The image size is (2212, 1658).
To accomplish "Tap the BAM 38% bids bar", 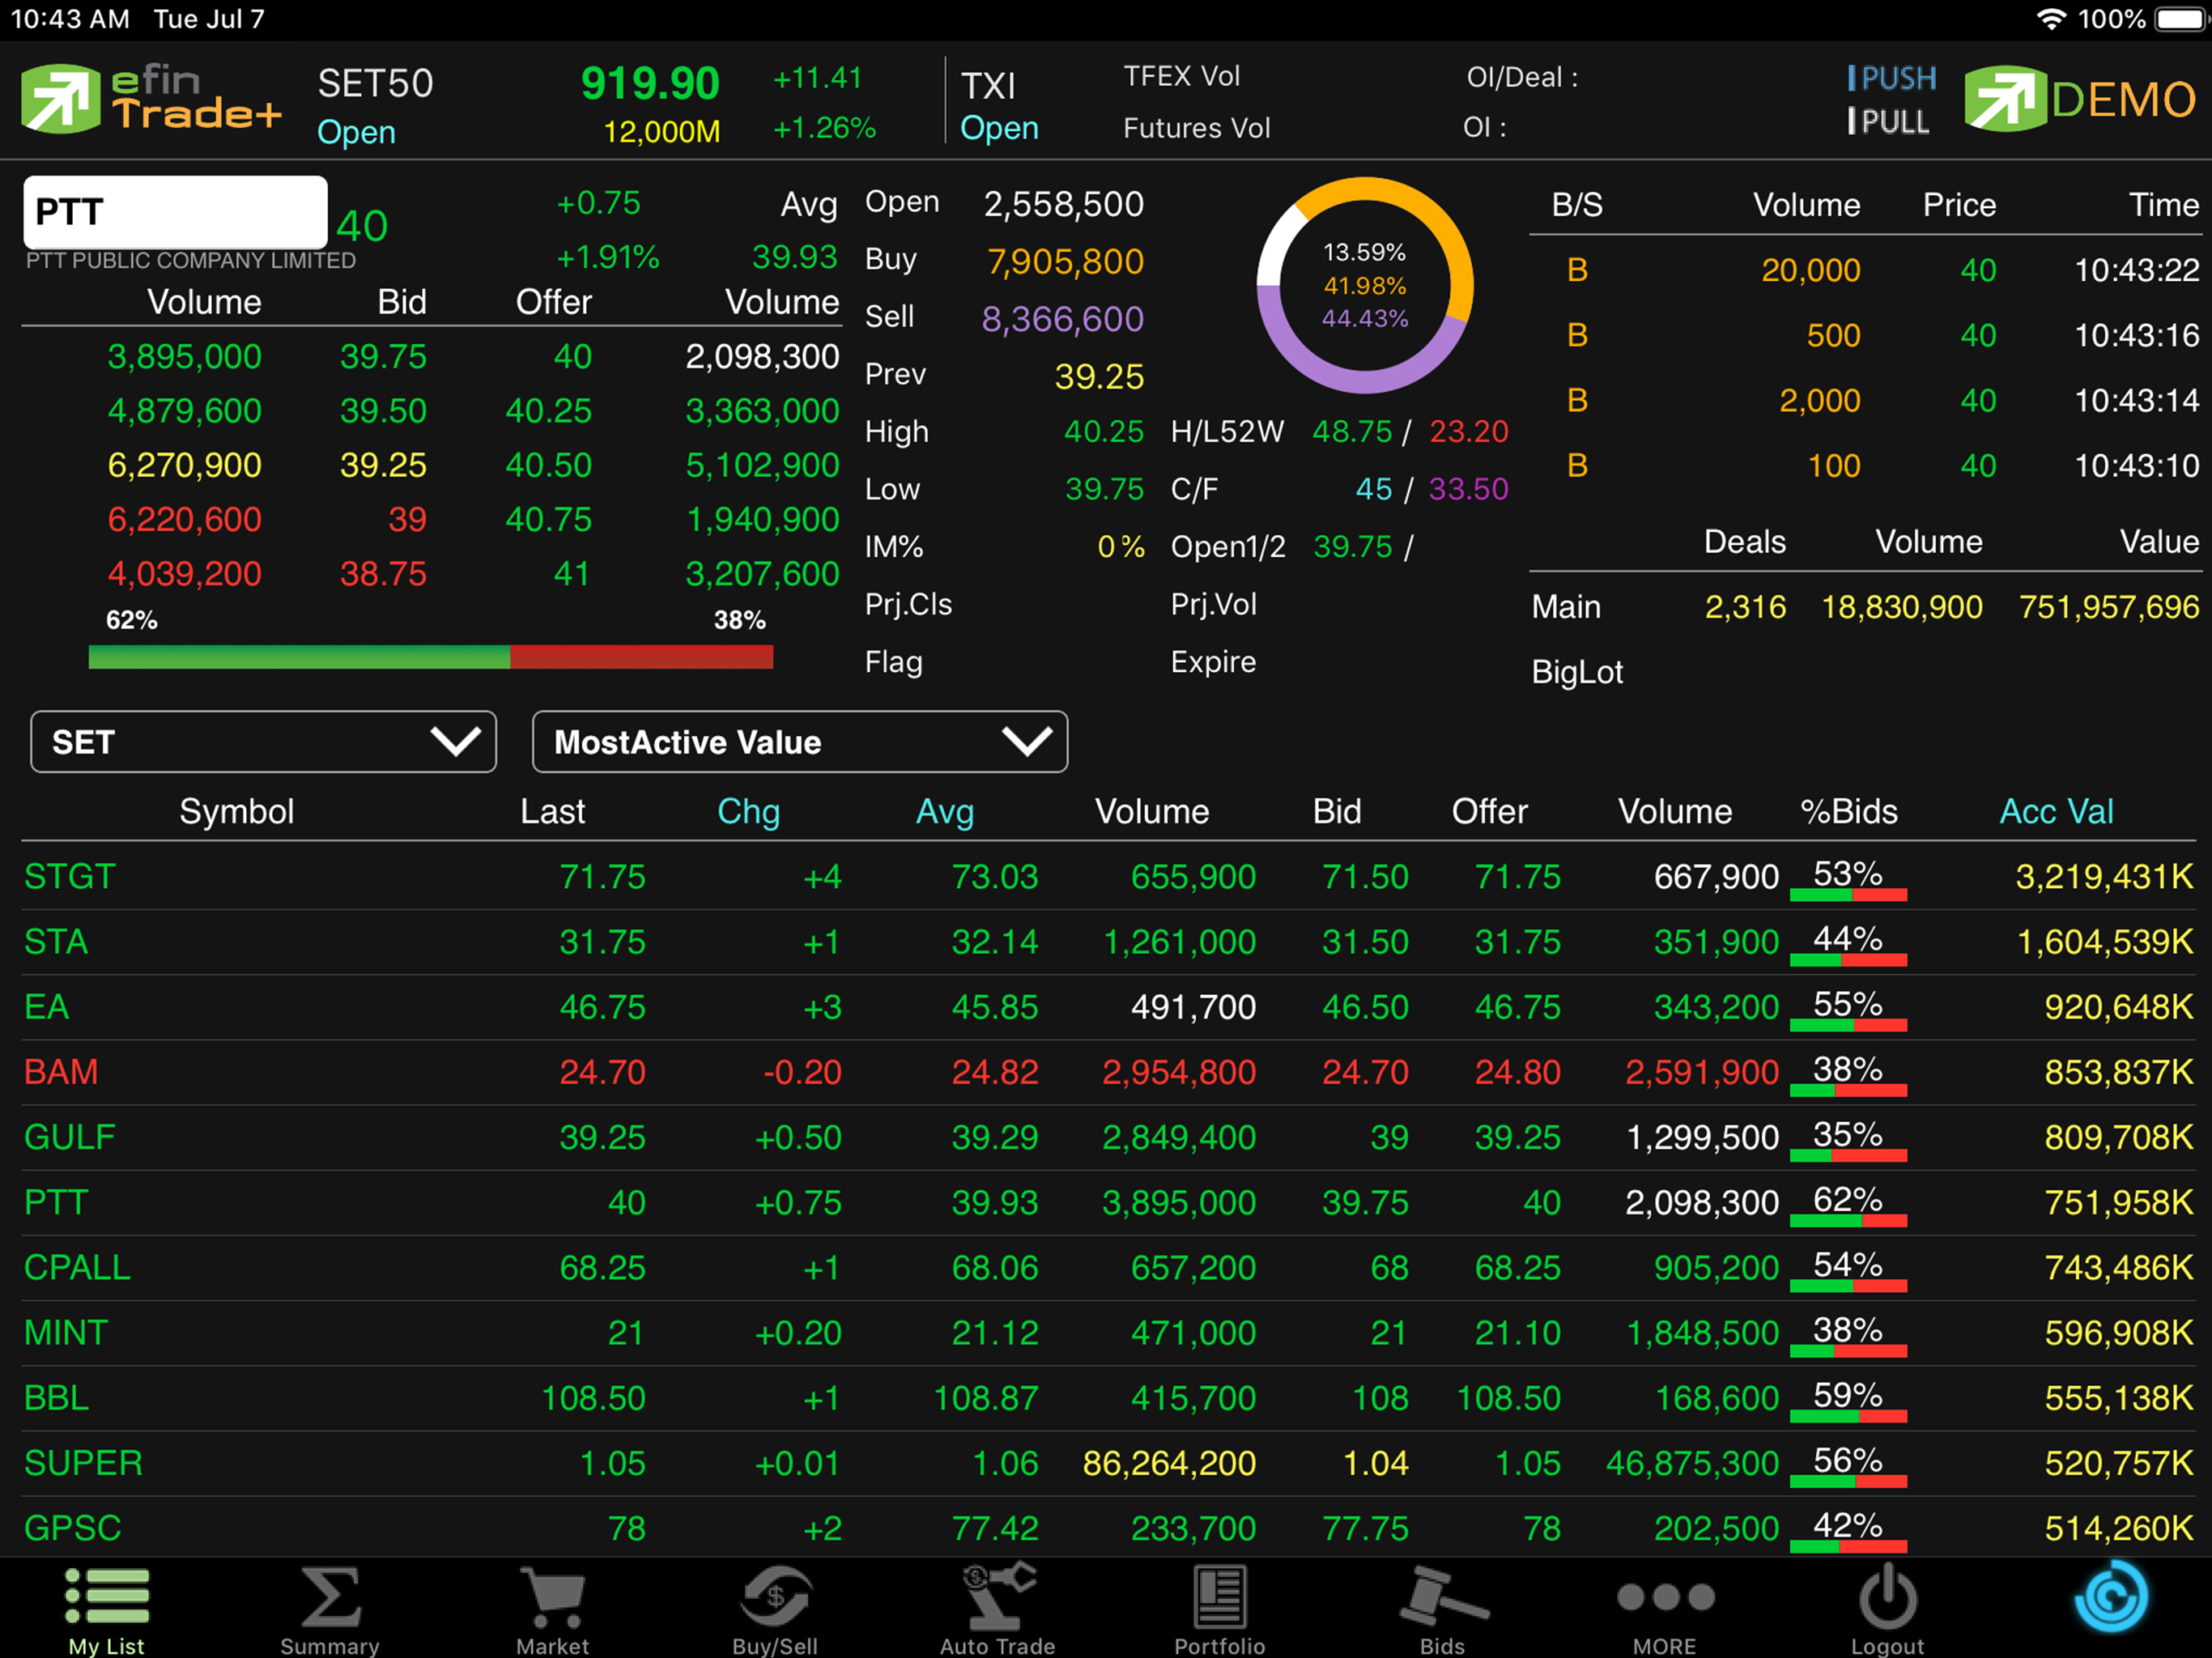I will coord(1848,1090).
